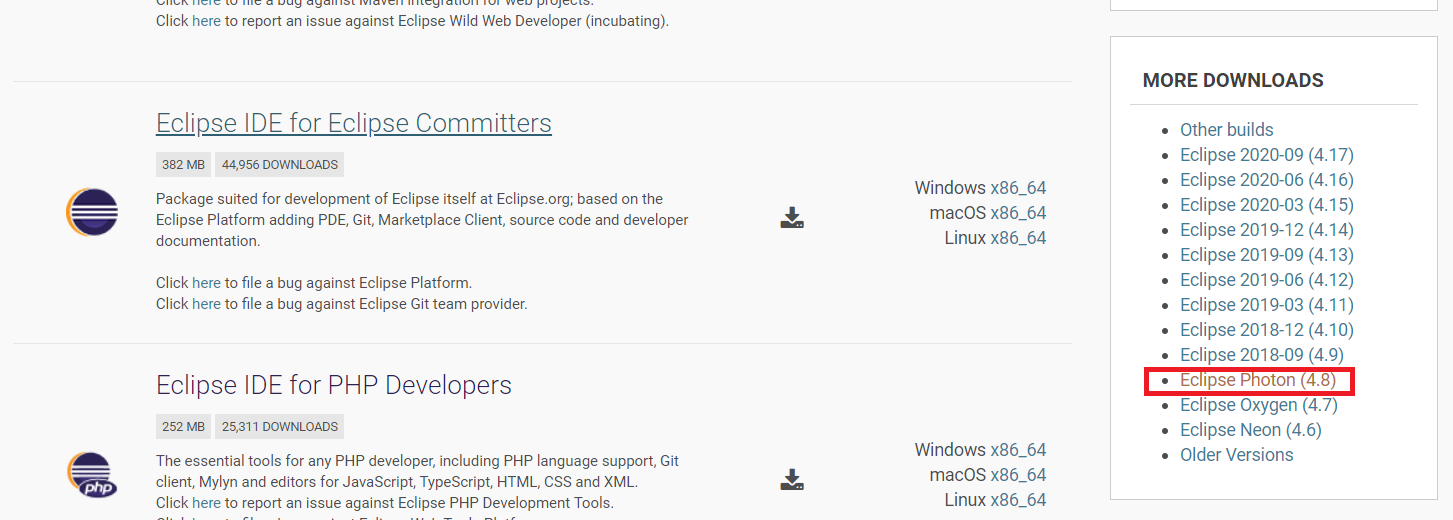This screenshot has height=520, width=1453.
Task: Click the 25,311 DOWNLOADS badge
Action: 280,427
